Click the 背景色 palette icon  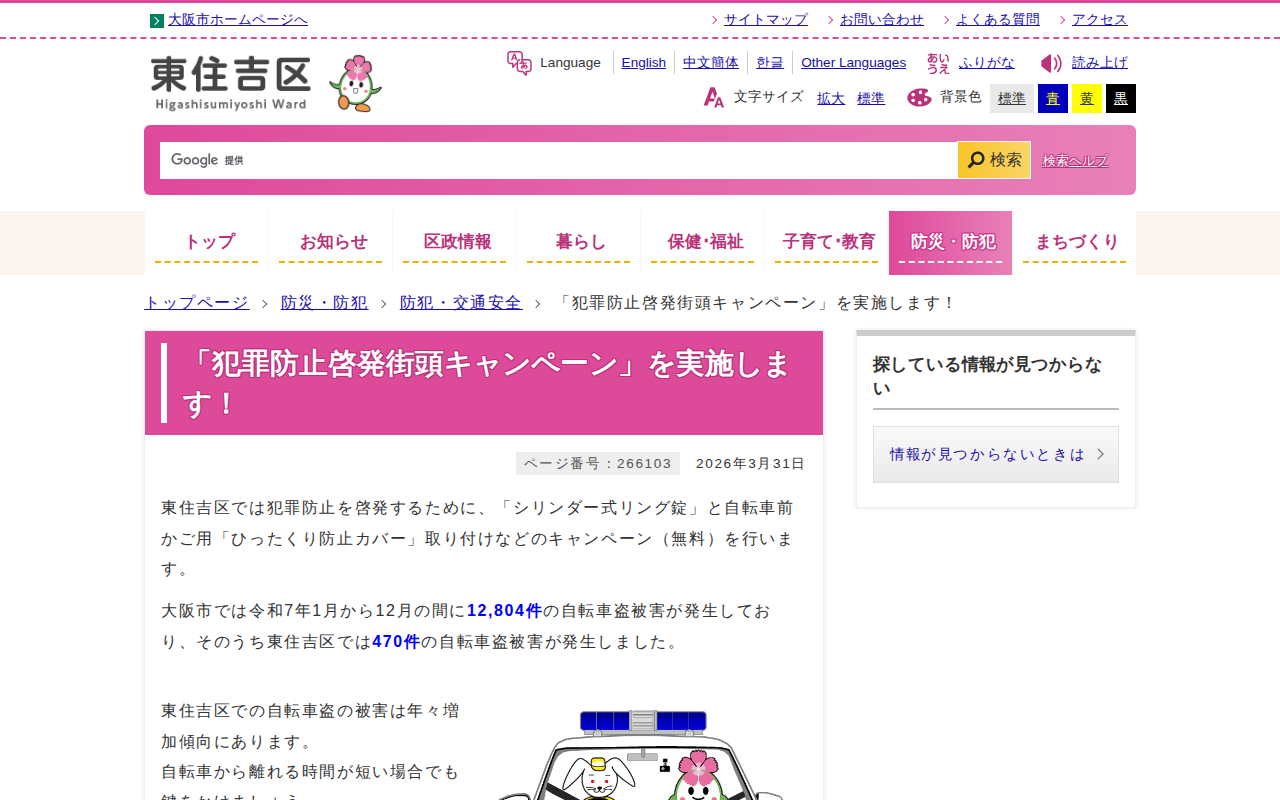click(x=919, y=97)
